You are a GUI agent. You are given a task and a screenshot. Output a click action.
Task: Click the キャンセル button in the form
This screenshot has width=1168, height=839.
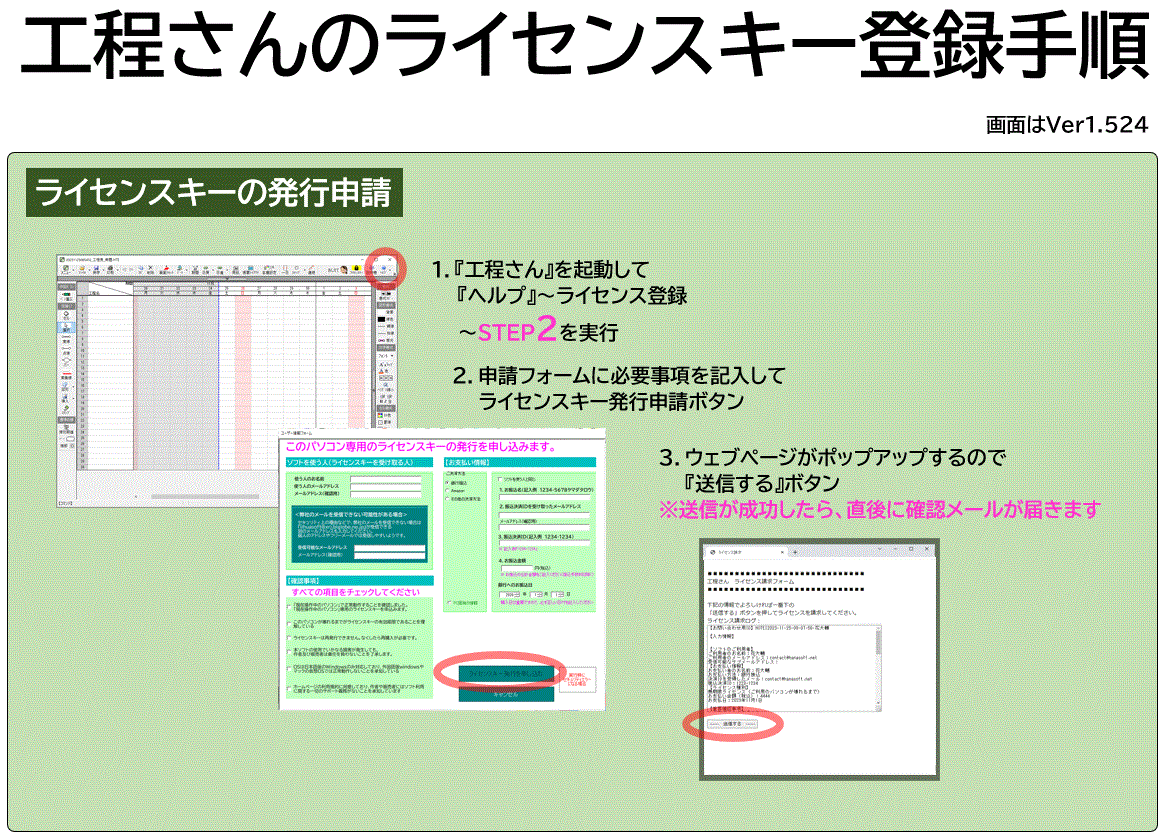506,696
